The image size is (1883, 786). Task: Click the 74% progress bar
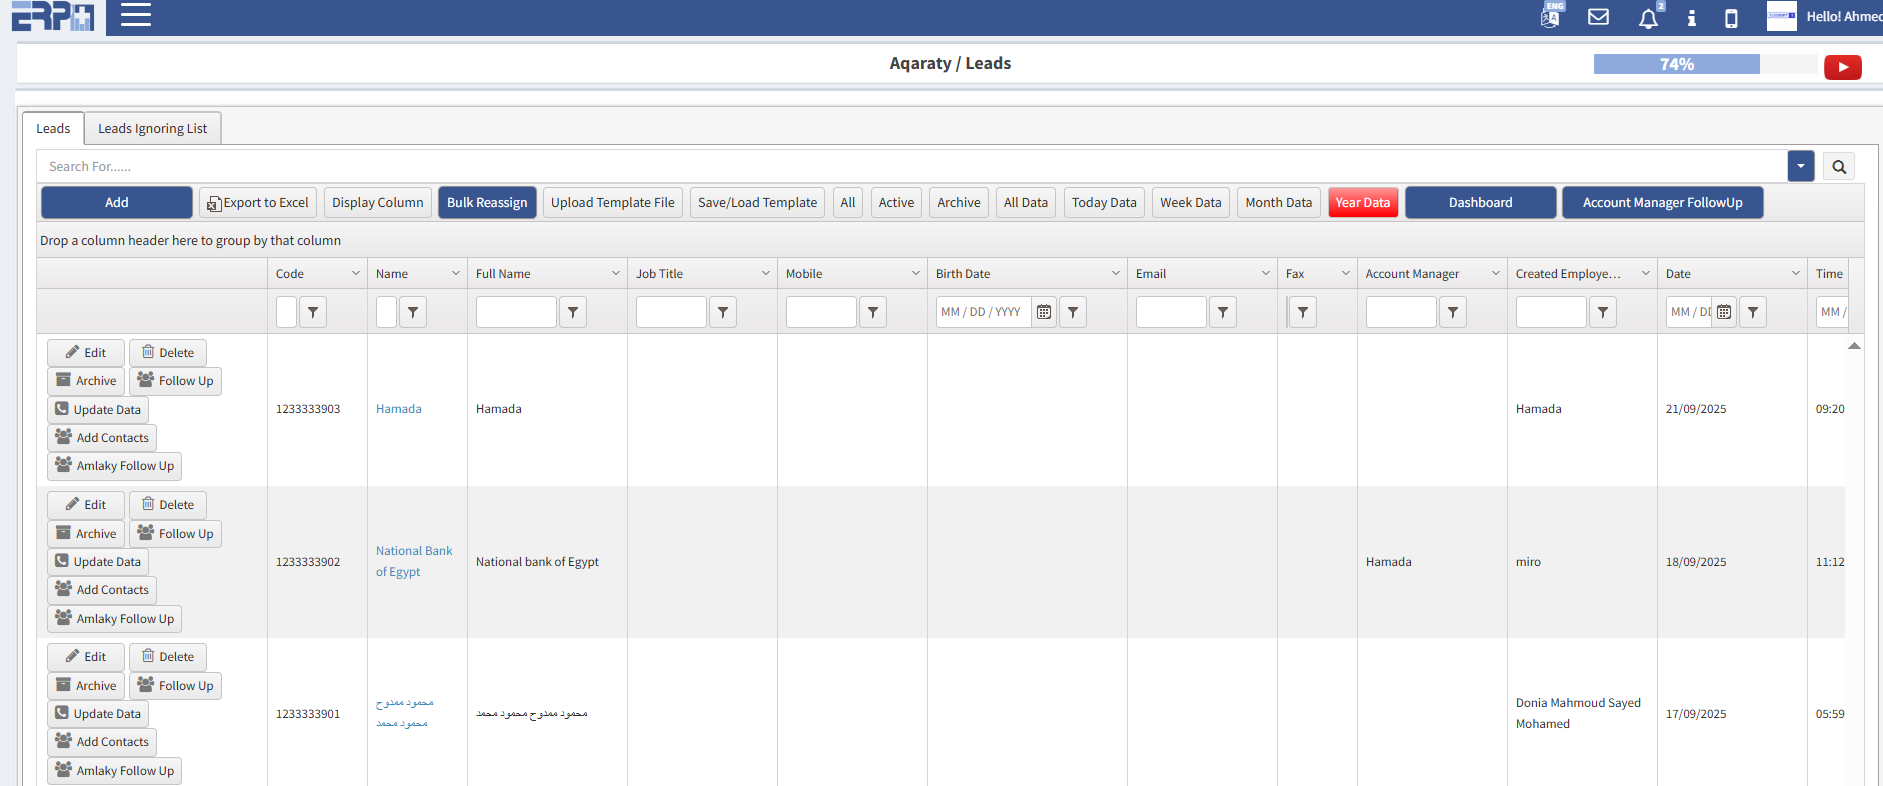pyautogui.click(x=1676, y=65)
